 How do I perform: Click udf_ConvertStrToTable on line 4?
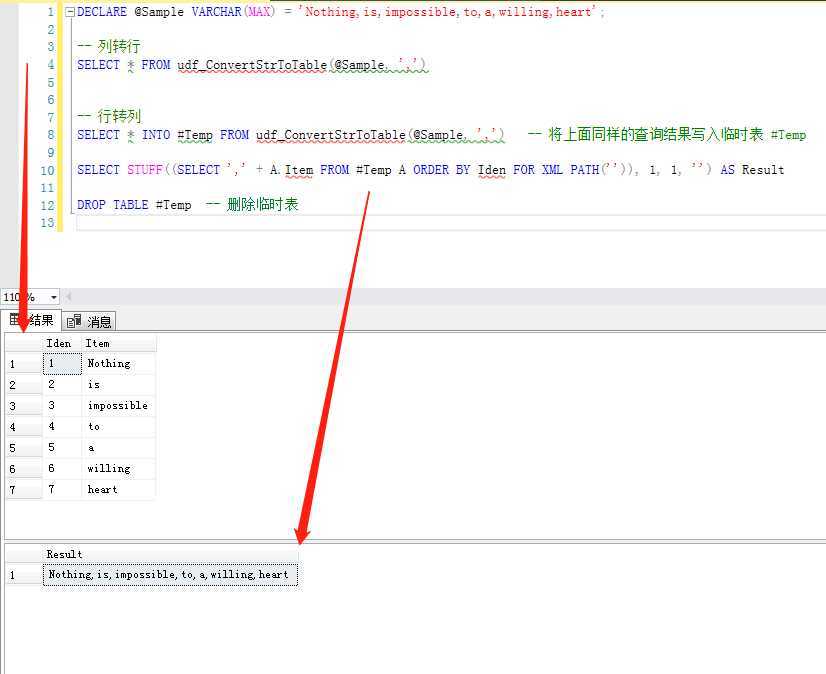[252, 65]
